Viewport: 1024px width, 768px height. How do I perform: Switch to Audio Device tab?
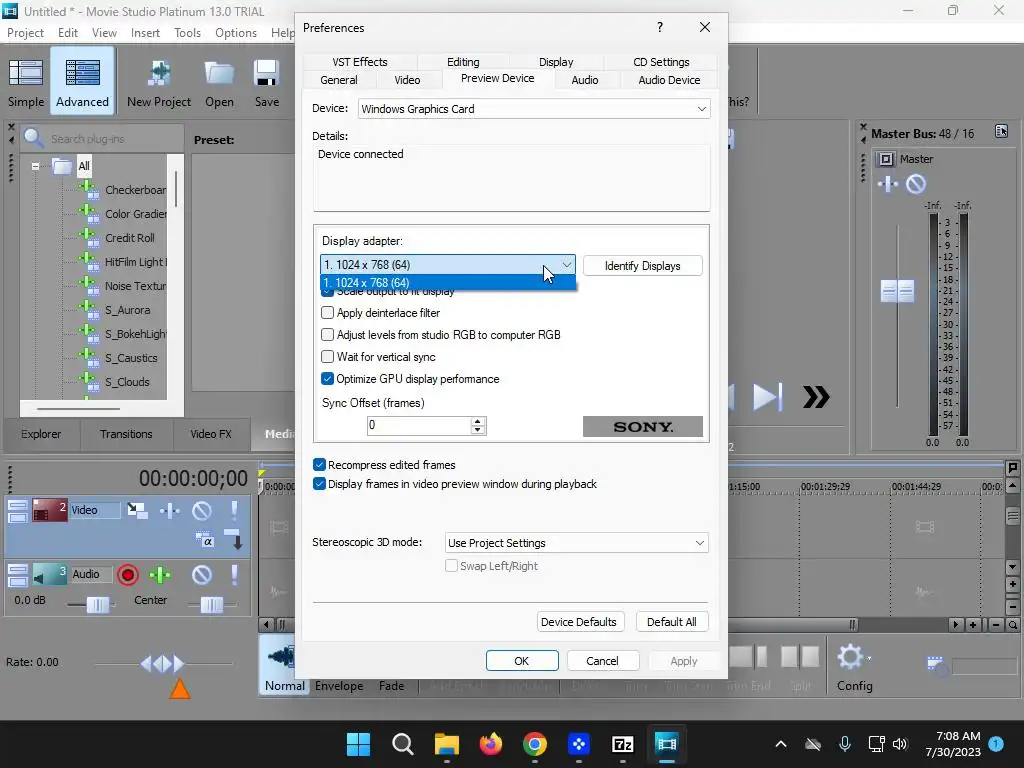click(x=669, y=80)
